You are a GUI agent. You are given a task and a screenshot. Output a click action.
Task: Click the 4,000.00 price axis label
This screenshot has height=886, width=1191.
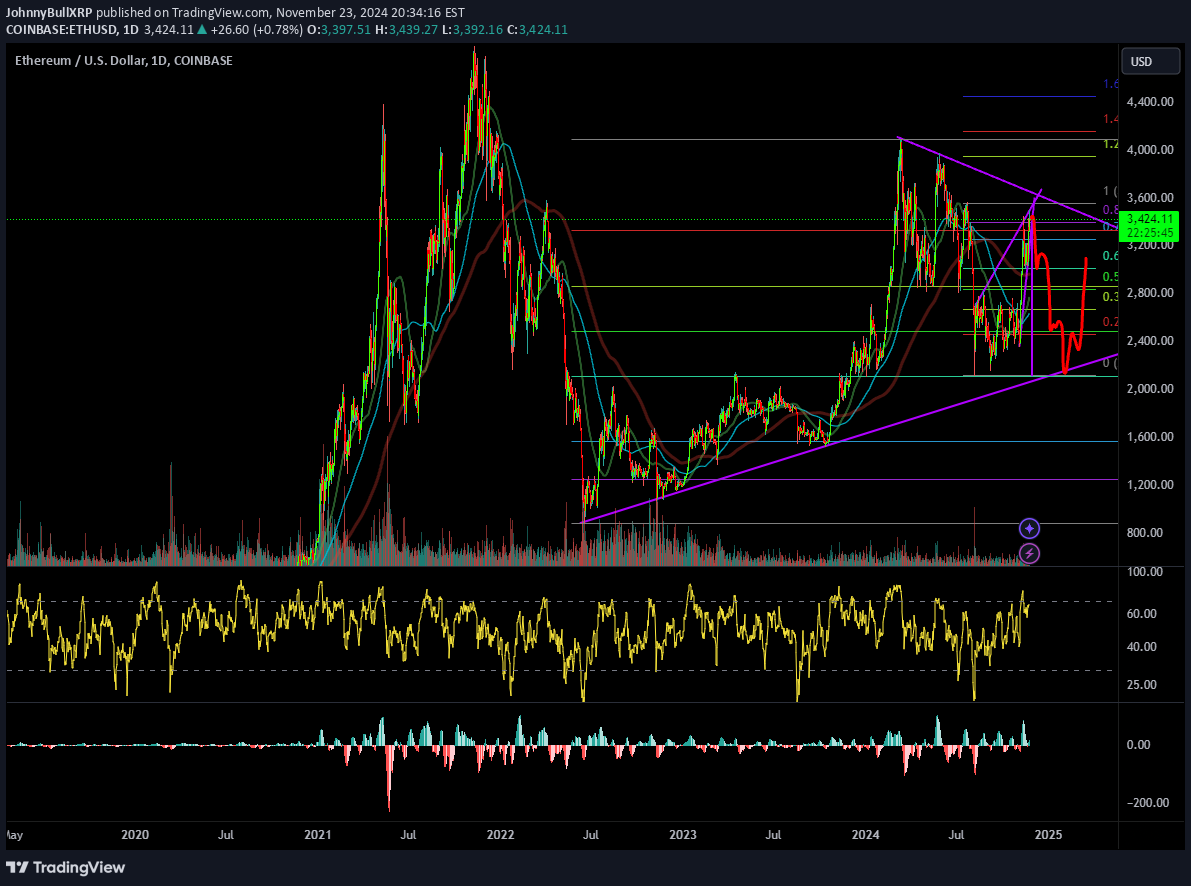coord(1150,150)
